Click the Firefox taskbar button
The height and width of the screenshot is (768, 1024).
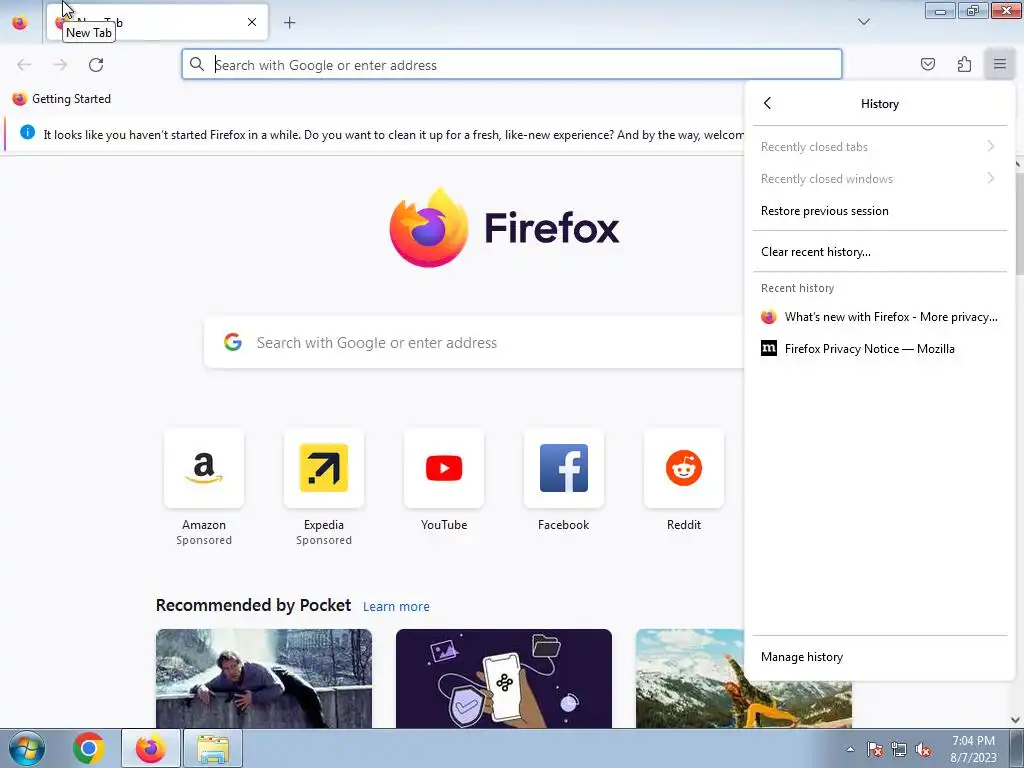tap(151, 748)
